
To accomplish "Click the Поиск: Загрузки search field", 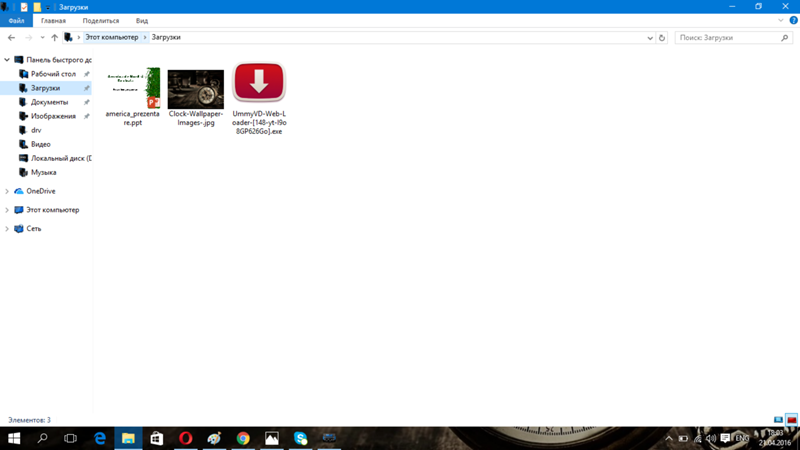I will 728,38.
